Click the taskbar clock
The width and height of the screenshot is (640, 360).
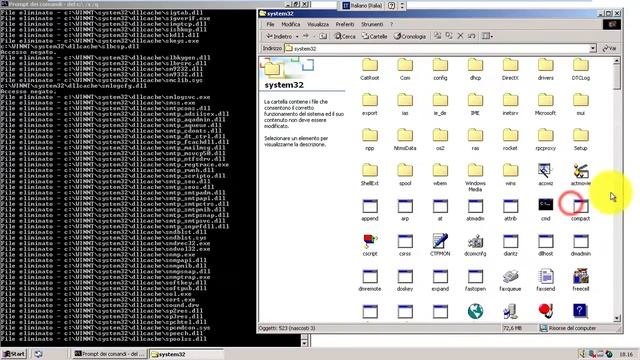coord(626,354)
